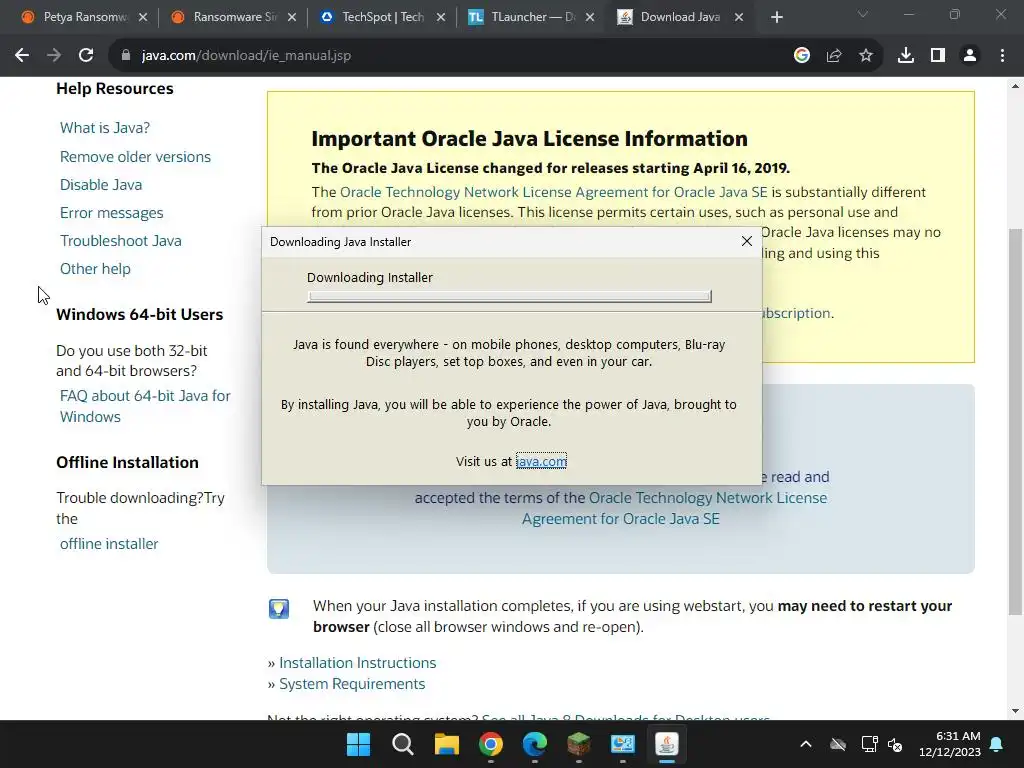Close the Download Java tab
The height and width of the screenshot is (768, 1024).
click(x=739, y=18)
